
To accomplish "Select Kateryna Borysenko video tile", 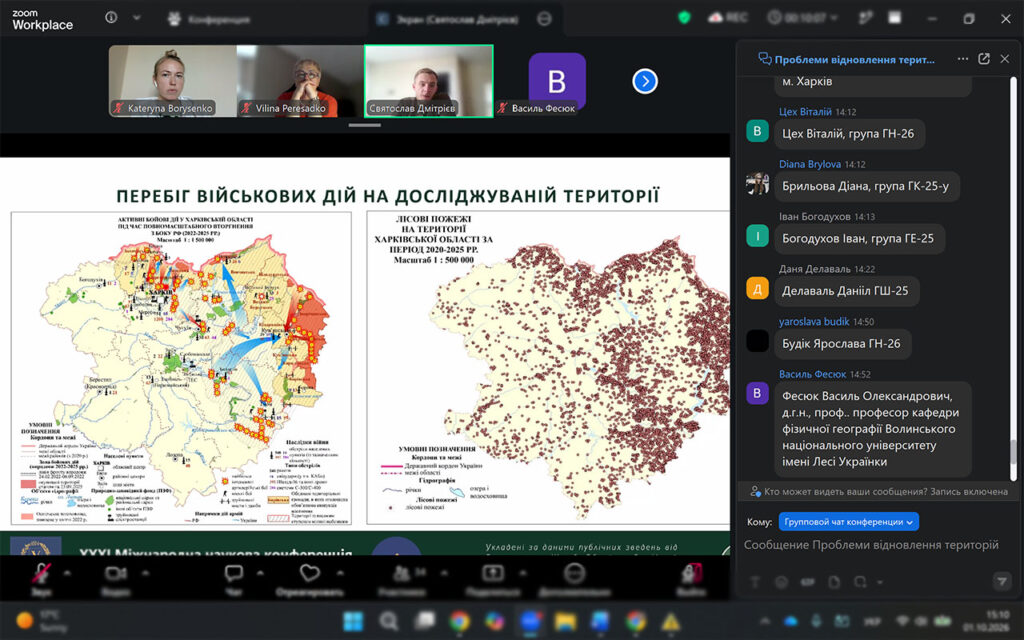I will pos(172,81).
